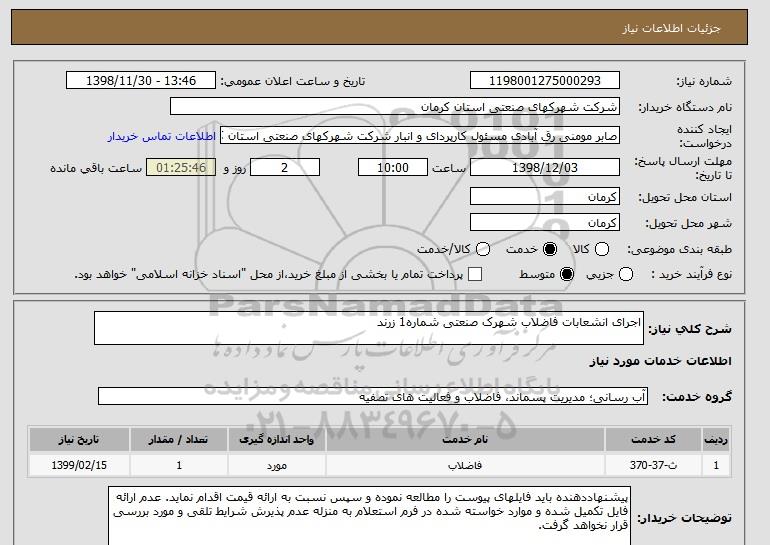This screenshot has width=770, height=545.
Task: Click the service name cell فاضلاب
Action: pos(465,465)
